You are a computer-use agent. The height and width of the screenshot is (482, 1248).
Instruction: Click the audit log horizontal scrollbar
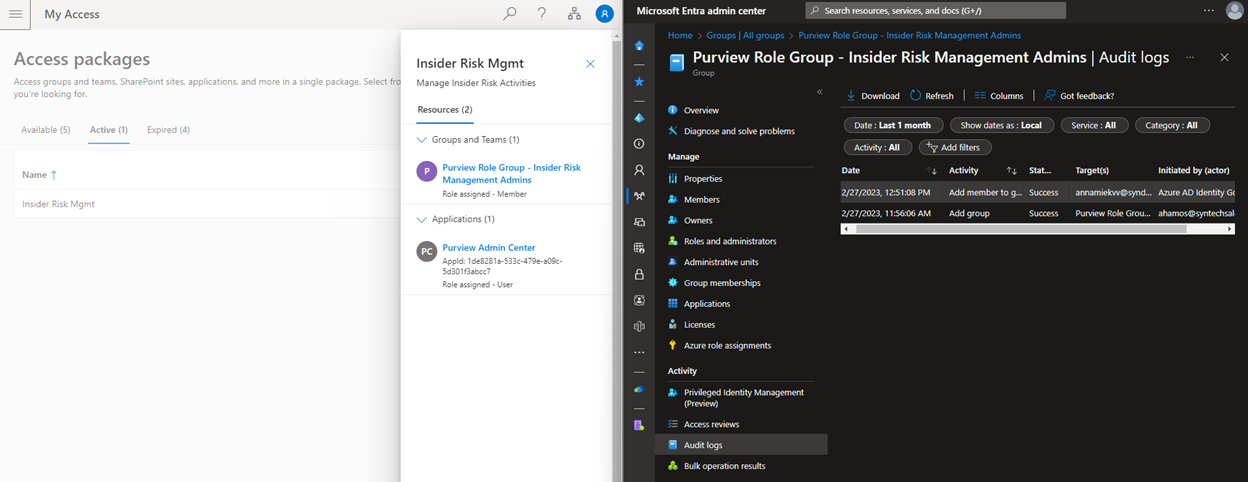[1022, 229]
